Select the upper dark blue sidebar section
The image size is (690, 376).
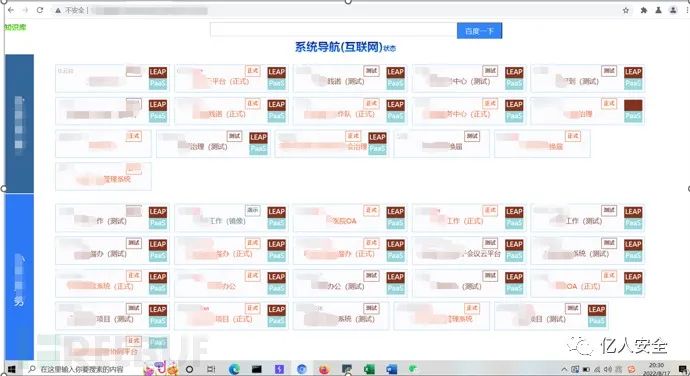(19, 123)
